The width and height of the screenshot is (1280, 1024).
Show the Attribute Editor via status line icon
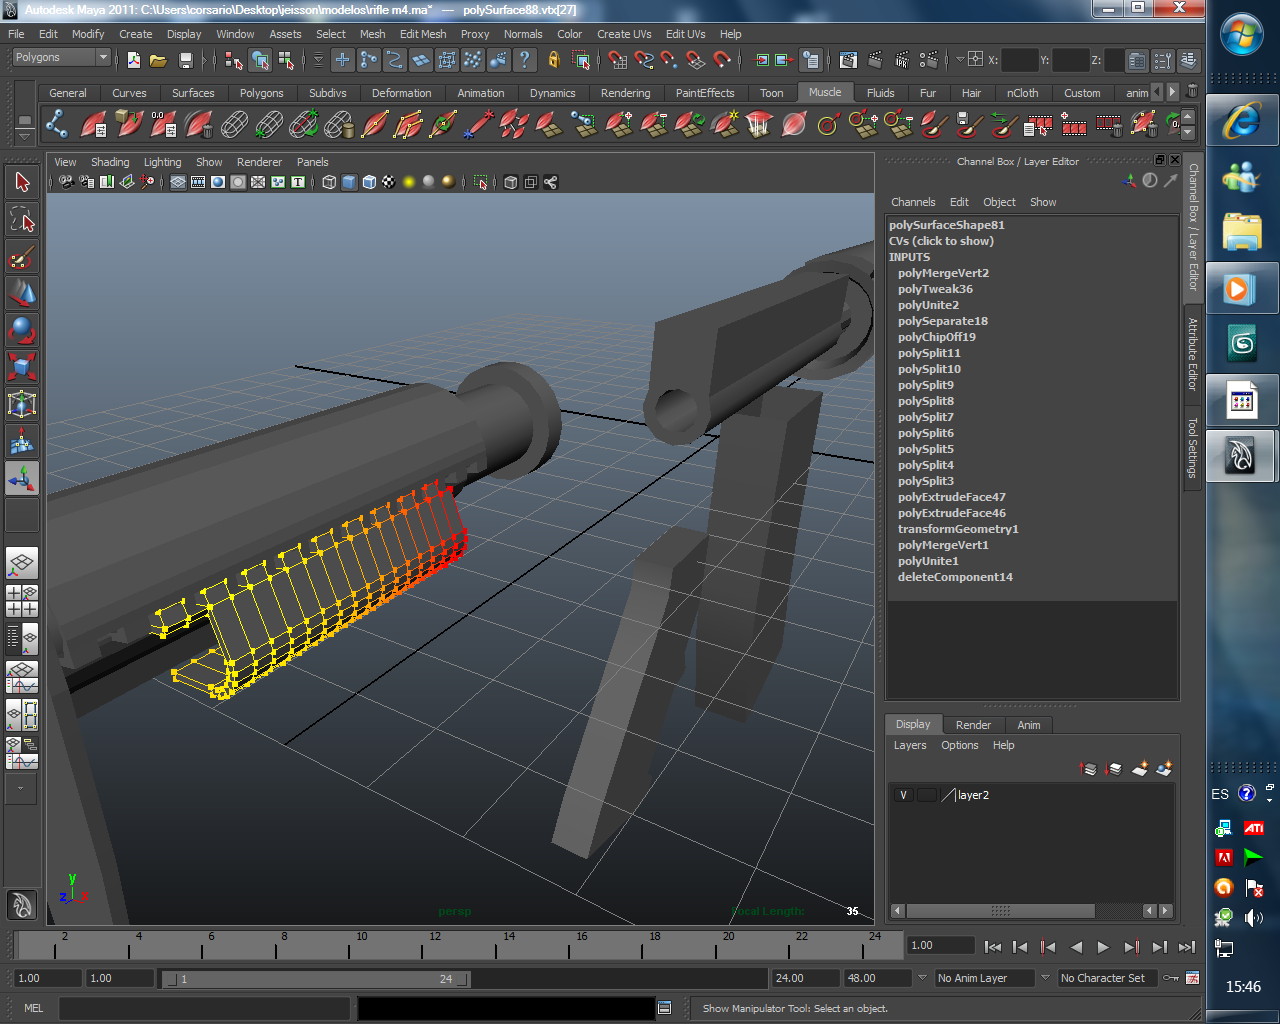pyautogui.click(x=1137, y=60)
